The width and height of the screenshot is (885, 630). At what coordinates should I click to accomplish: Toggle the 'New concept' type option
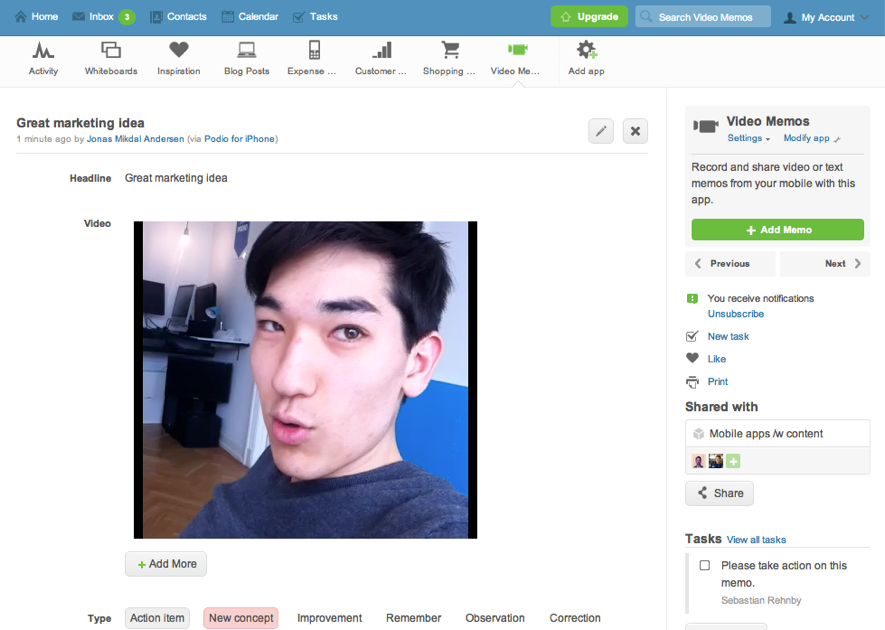point(240,618)
